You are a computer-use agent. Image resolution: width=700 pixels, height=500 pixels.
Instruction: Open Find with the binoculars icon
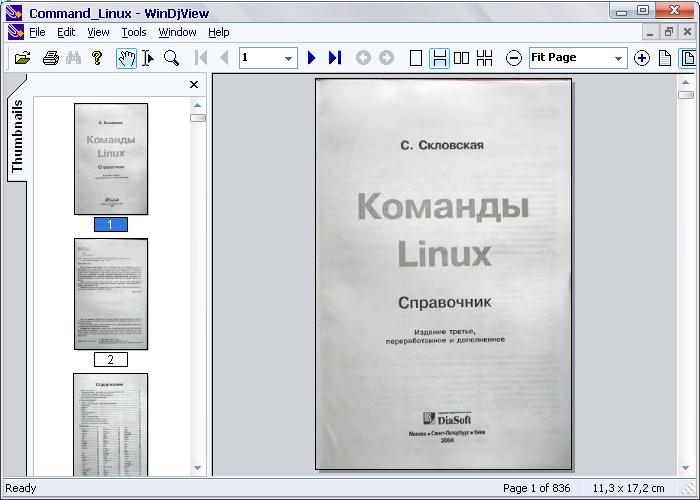point(74,58)
